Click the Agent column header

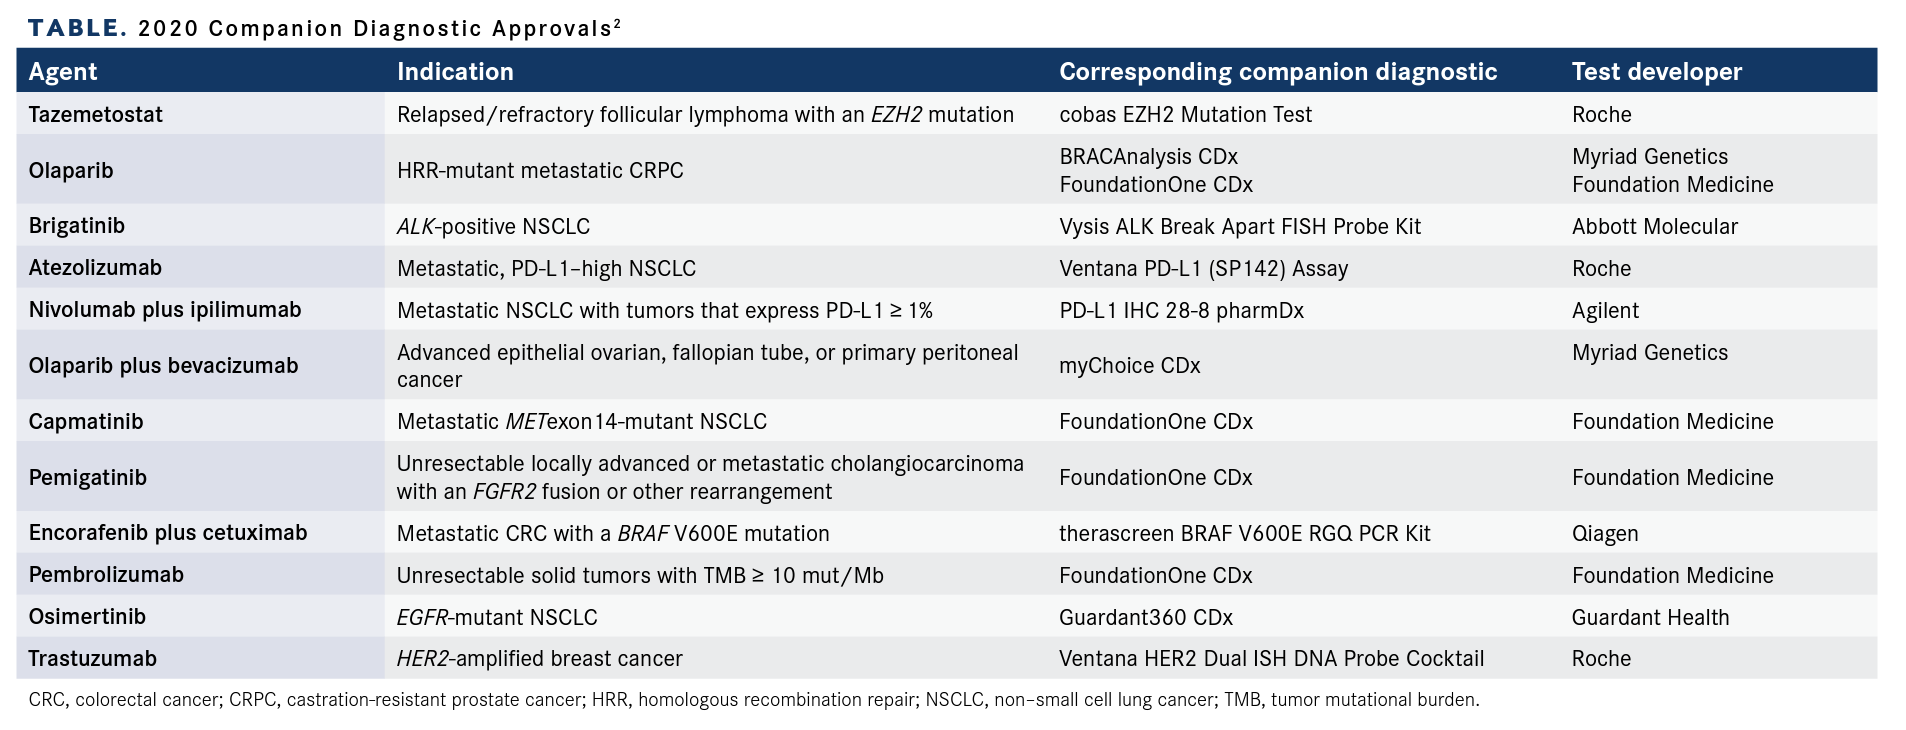point(62,72)
